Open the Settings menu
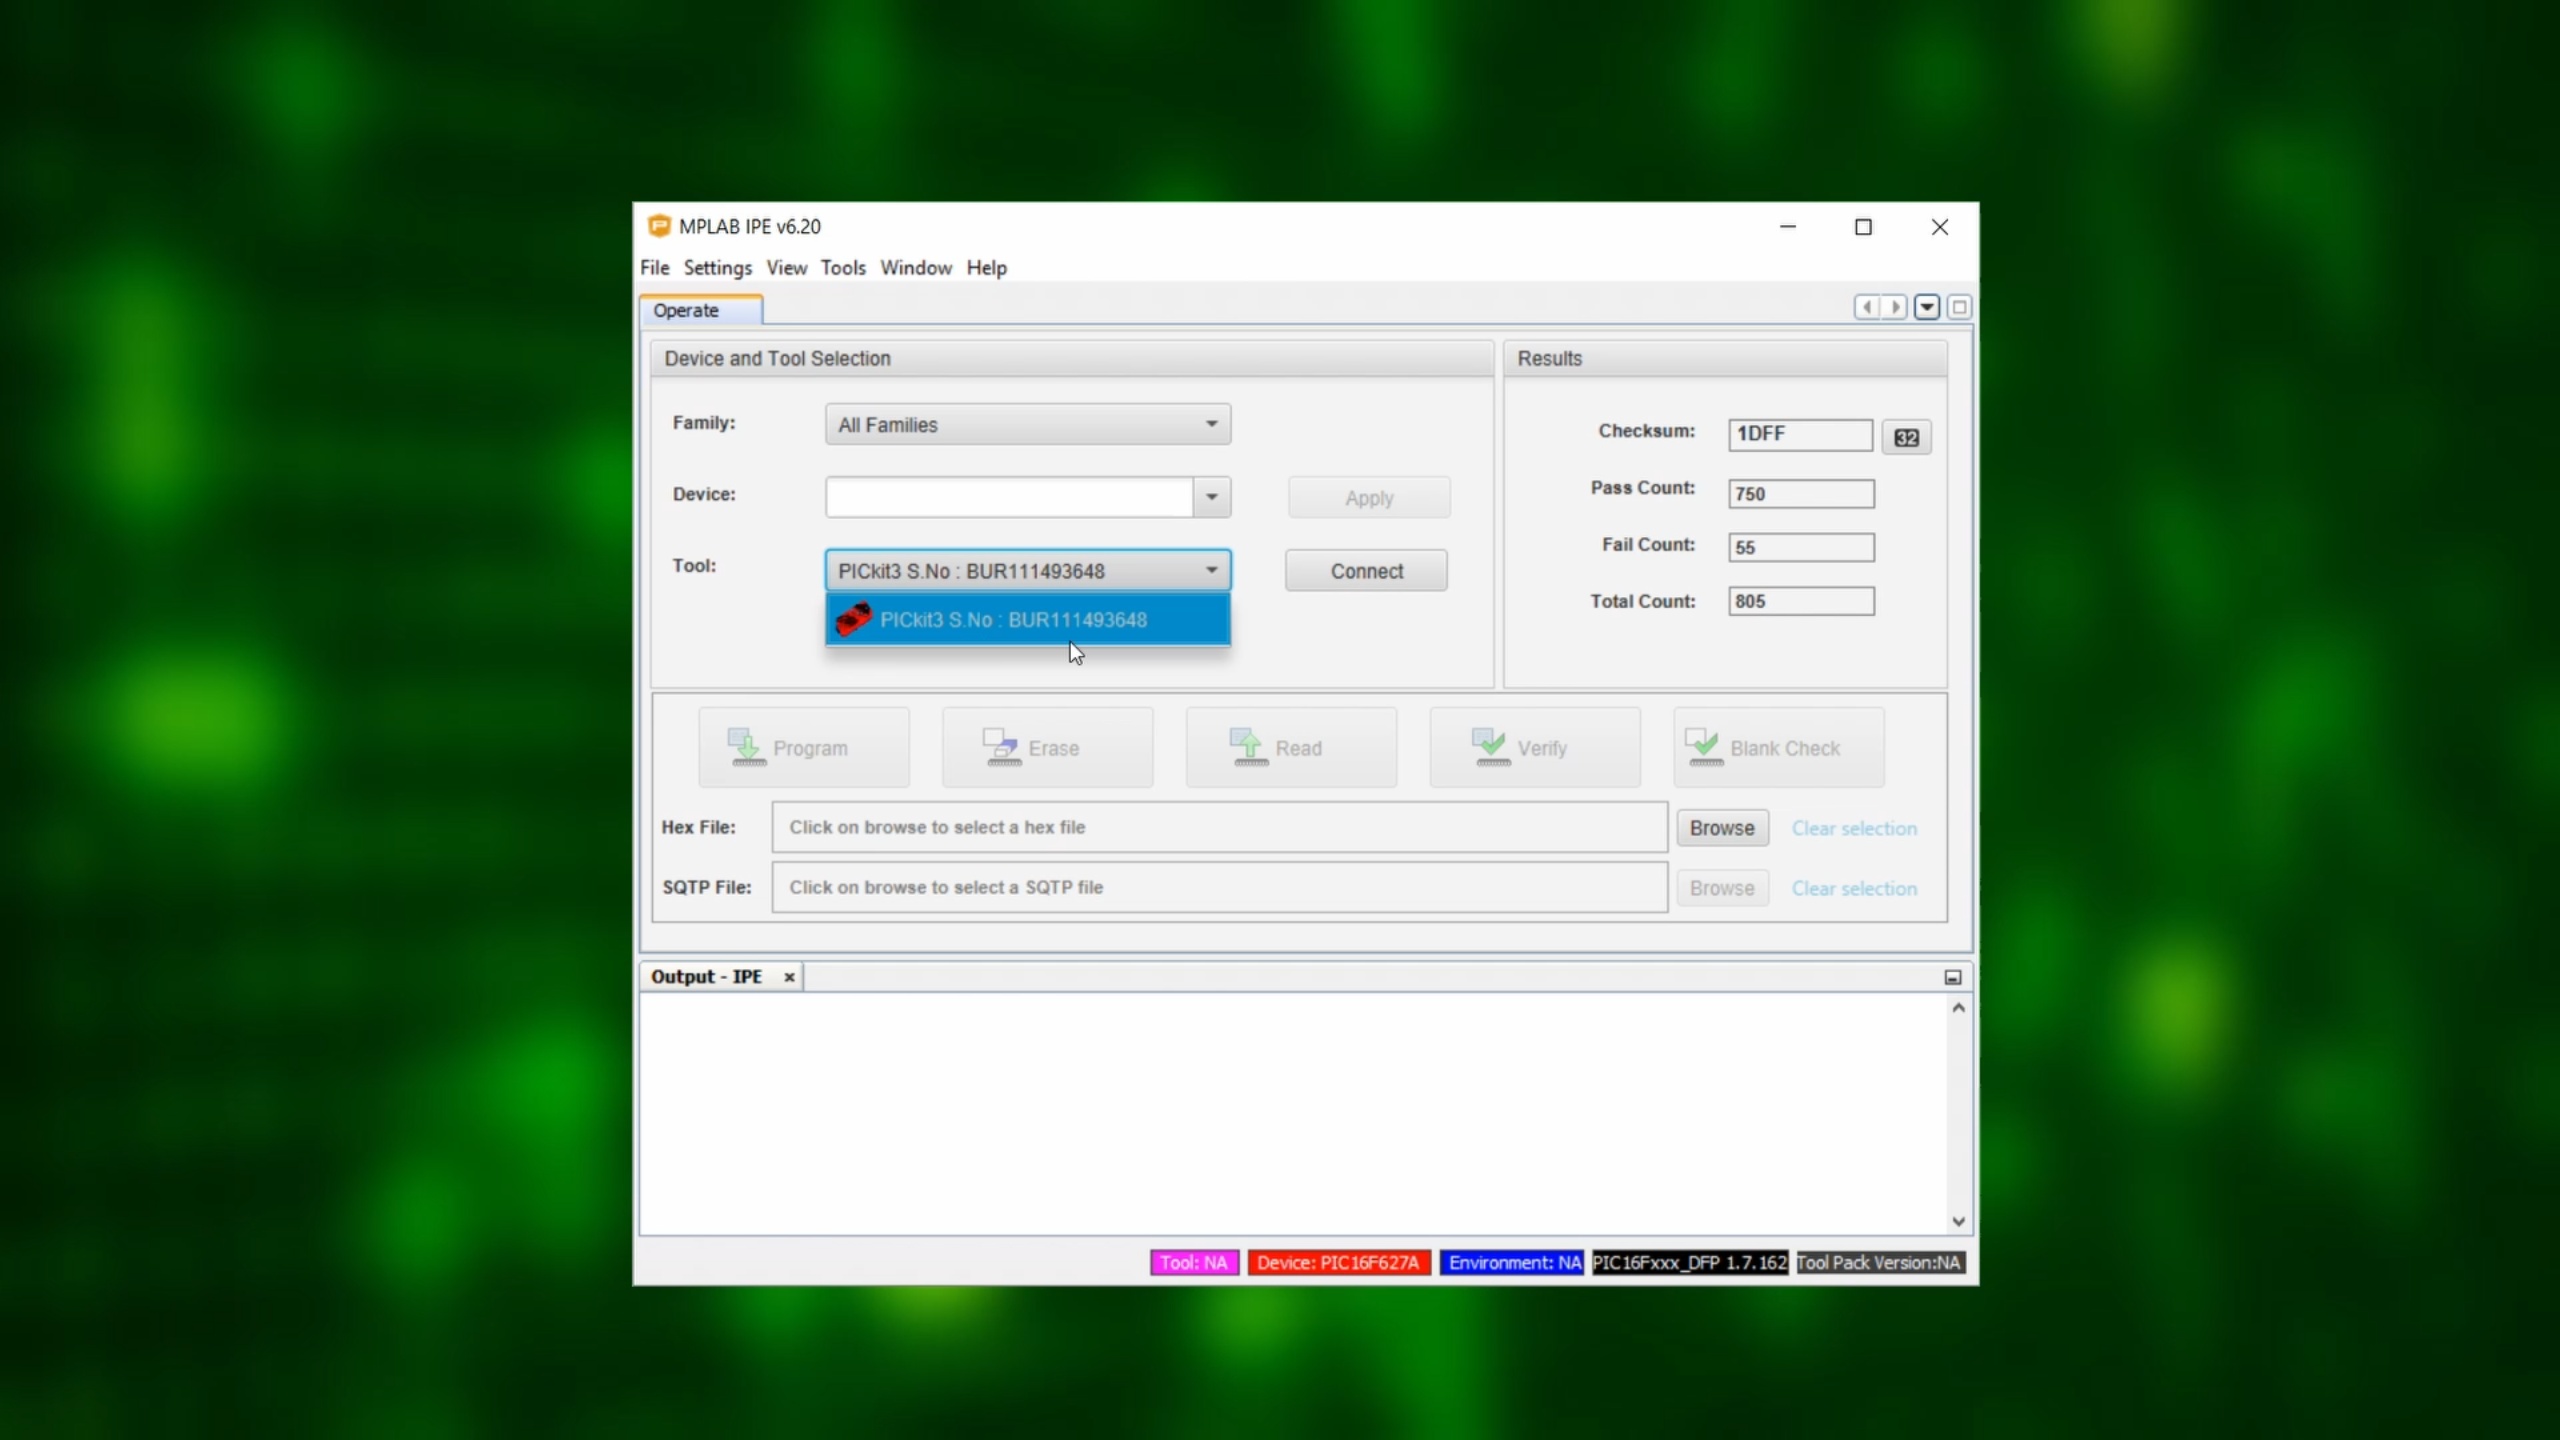Viewport: 2560px width, 1440px height. pos(717,268)
